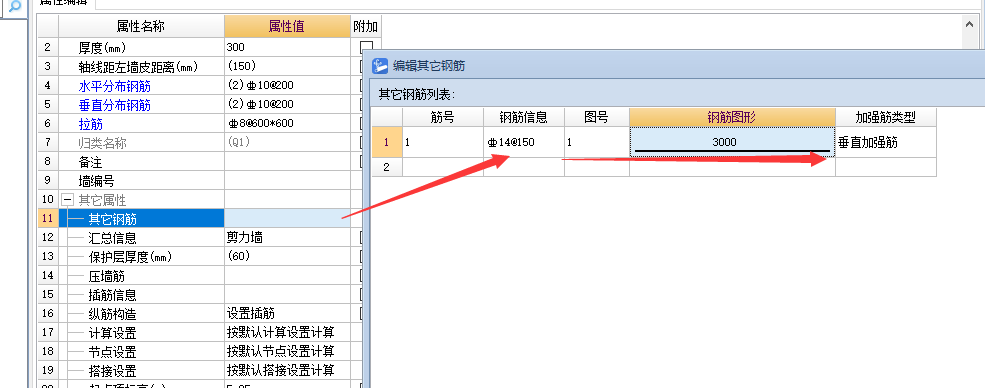
Task: Collapse the 其它属性 group
Action: (x=68, y=200)
